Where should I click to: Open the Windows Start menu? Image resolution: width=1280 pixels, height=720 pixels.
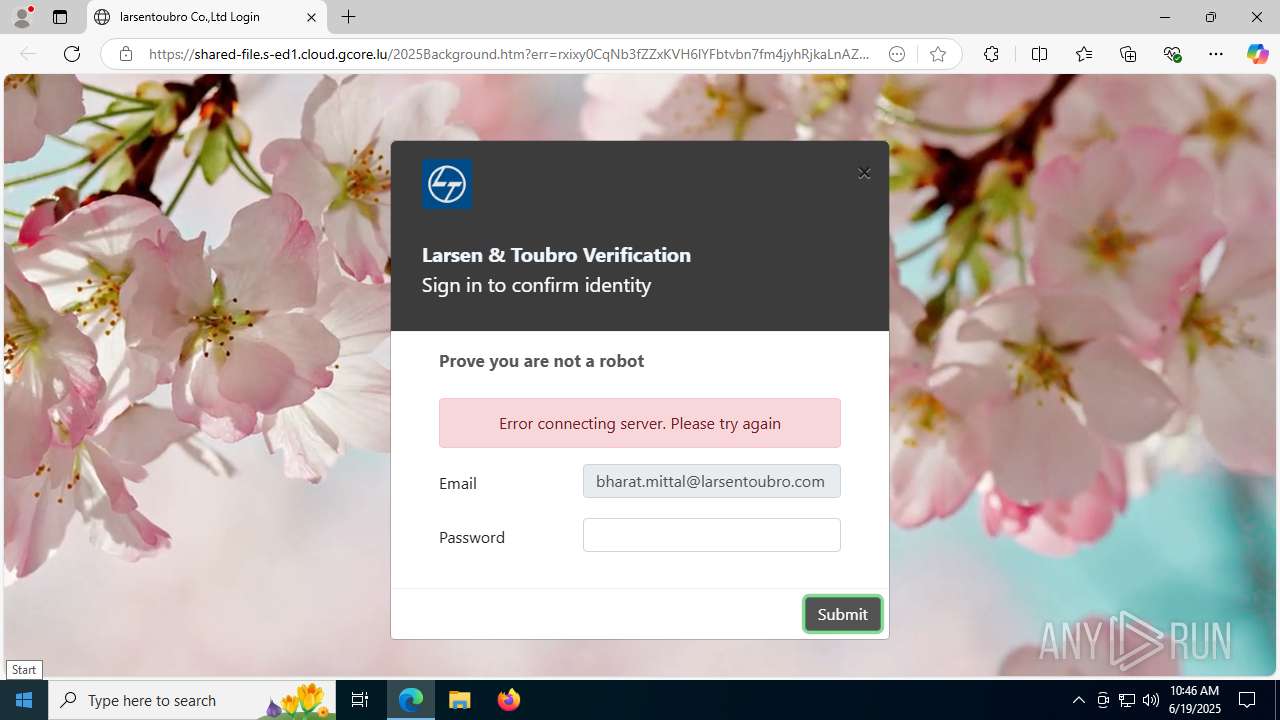coord(24,700)
